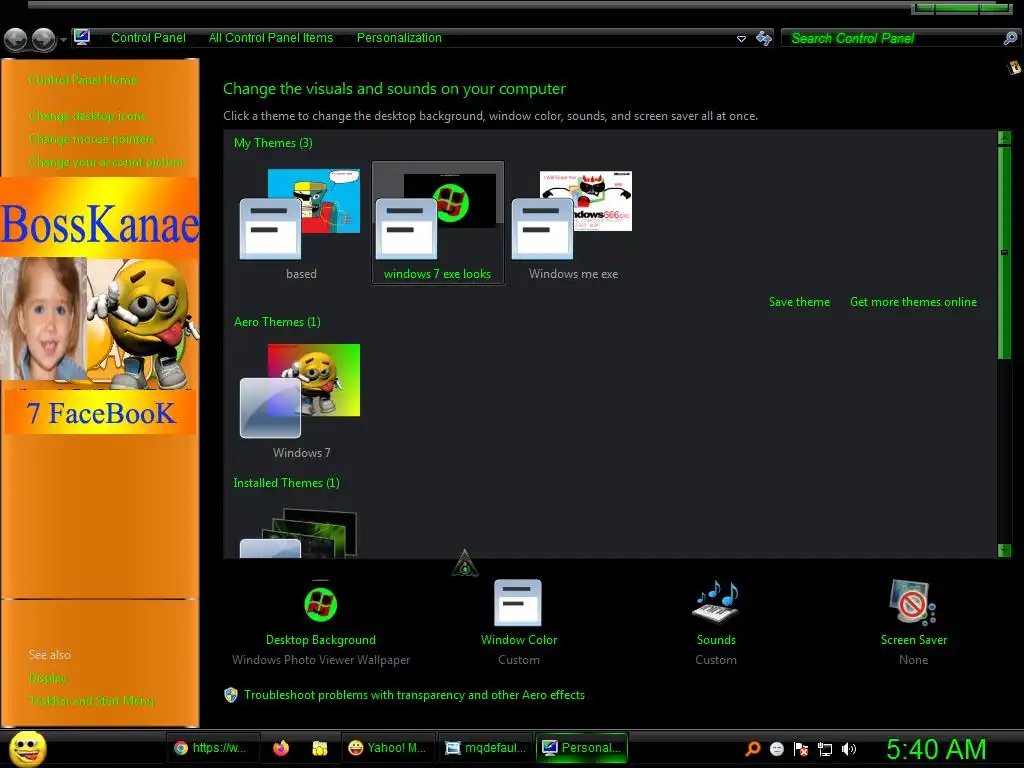Click the search magnifier icon

pyautogui.click(x=1010, y=38)
